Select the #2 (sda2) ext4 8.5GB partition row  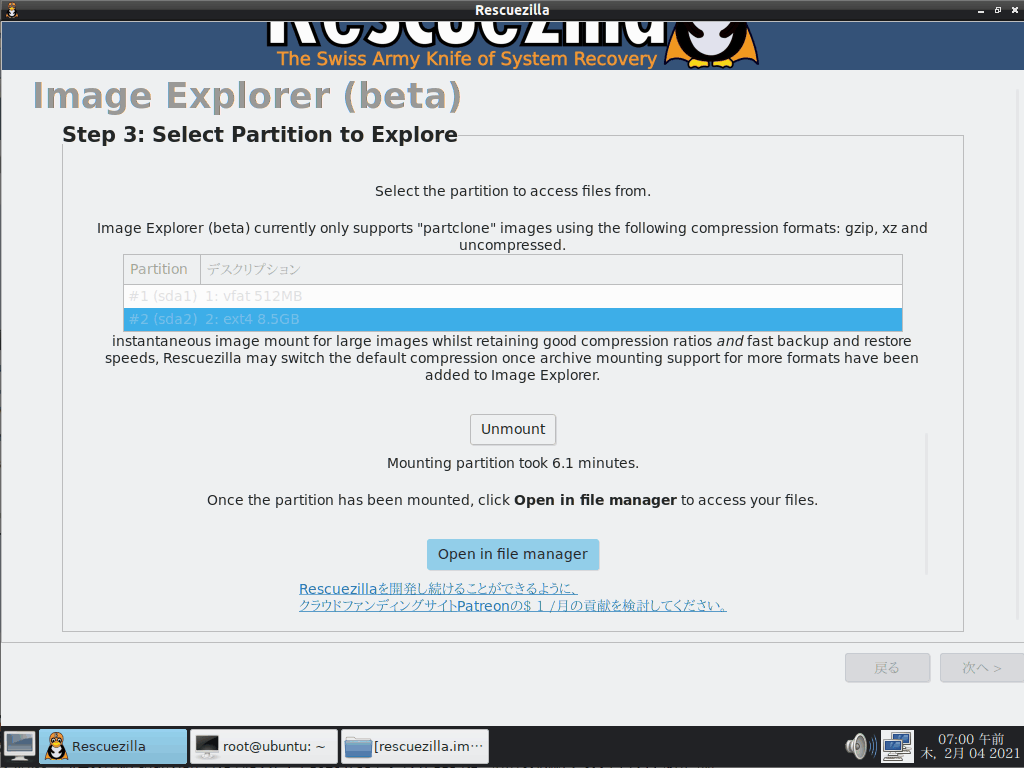pos(513,319)
